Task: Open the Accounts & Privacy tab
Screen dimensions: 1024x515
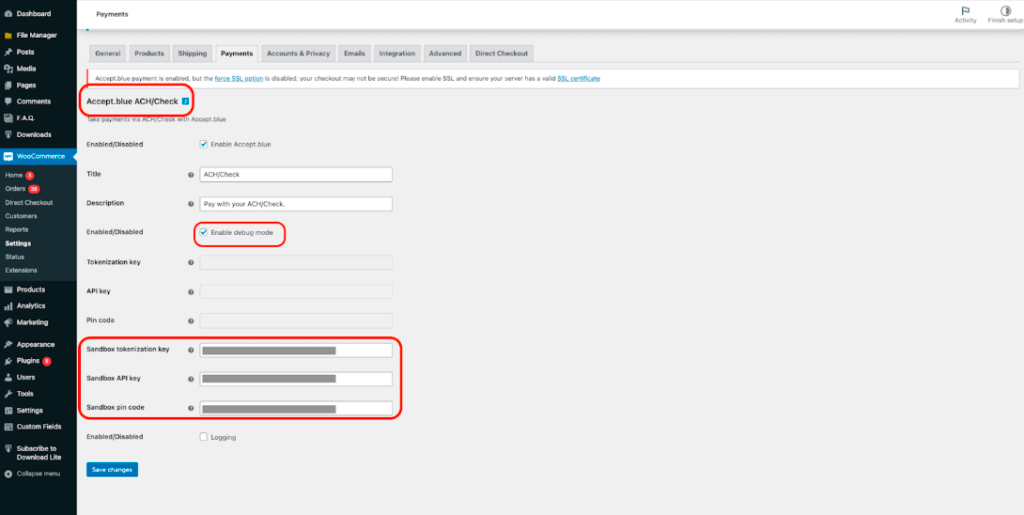Action: 298,54
